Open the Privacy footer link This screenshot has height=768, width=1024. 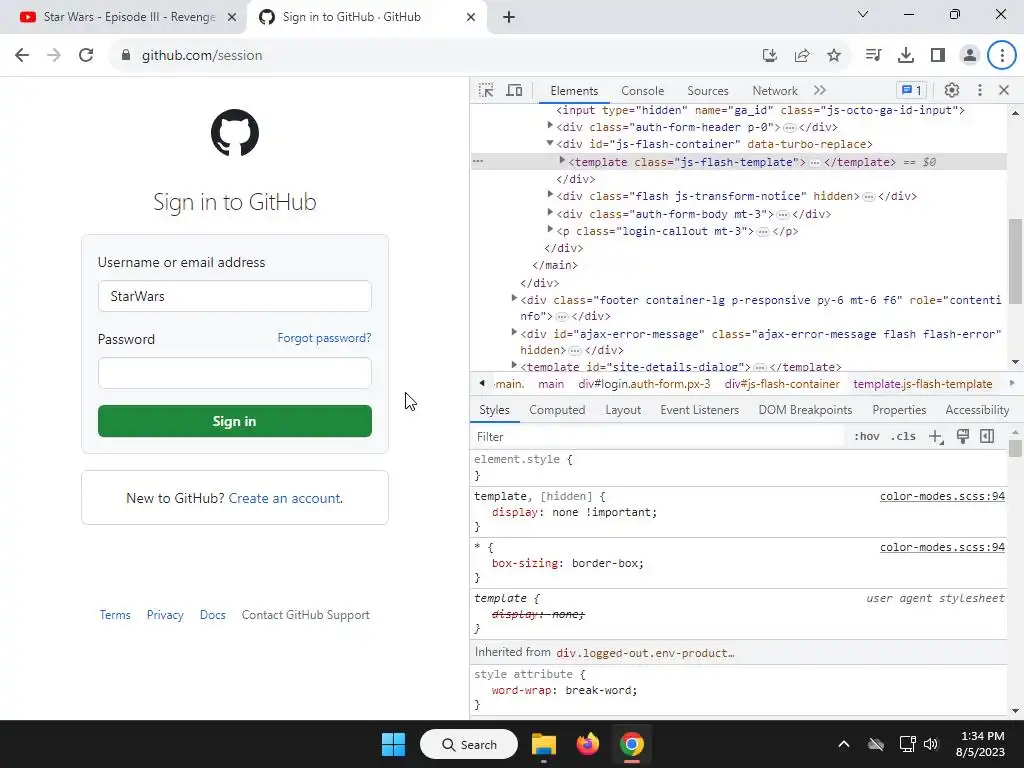point(165,615)
